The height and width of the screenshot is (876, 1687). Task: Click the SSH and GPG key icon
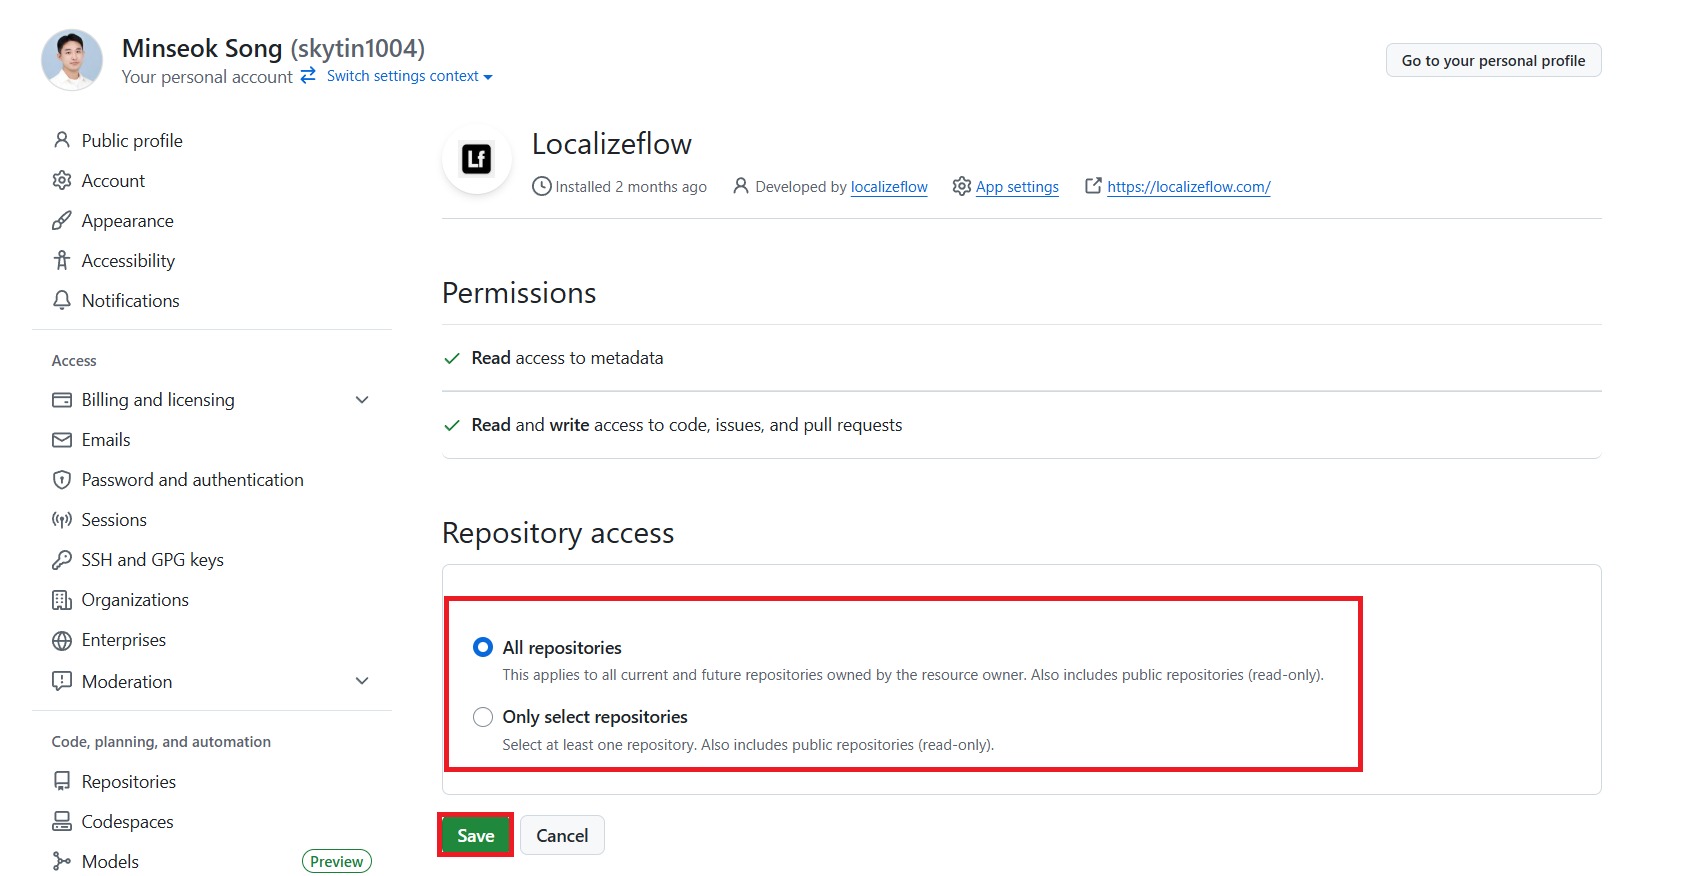click(62, 560)
